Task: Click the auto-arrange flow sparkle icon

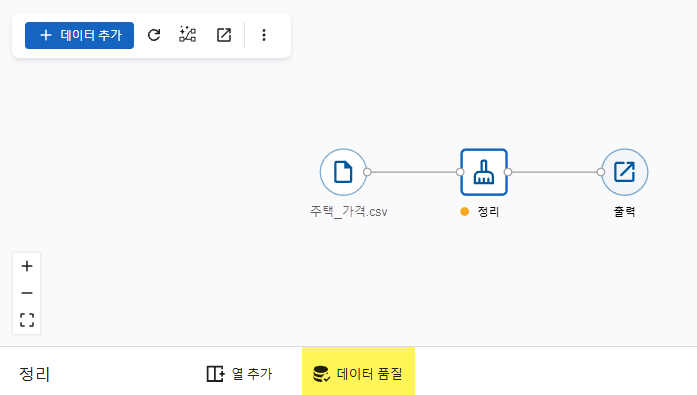Action: [188, 35]
